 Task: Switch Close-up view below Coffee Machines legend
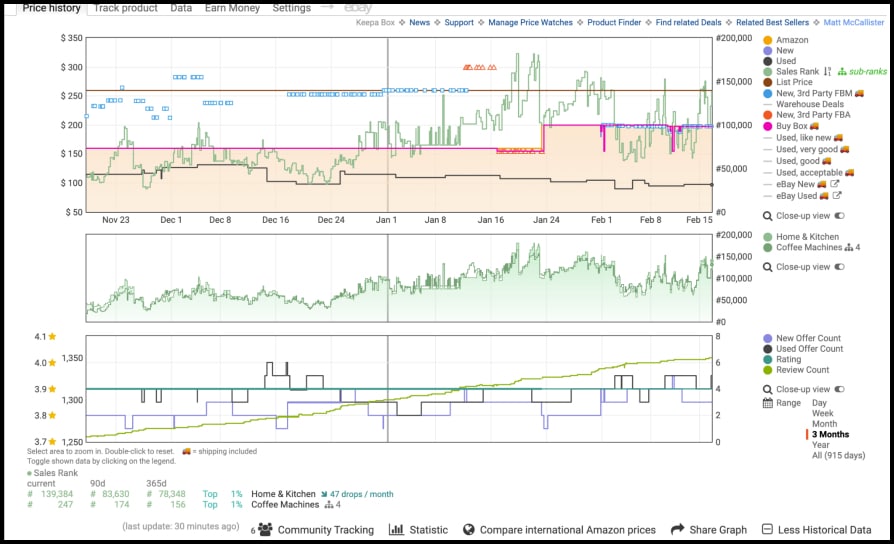pyautogui.click(x=839, y=266)
